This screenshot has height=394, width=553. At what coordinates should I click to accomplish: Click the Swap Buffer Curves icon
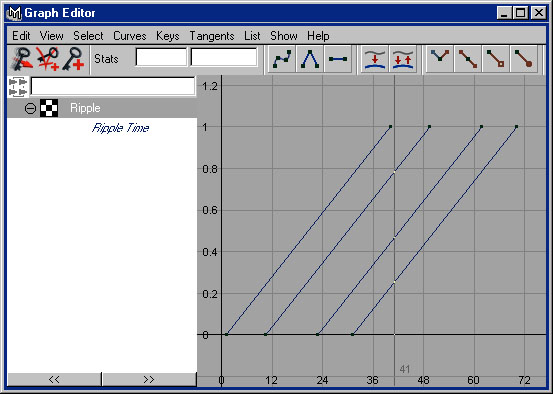(x=403, y=59)
